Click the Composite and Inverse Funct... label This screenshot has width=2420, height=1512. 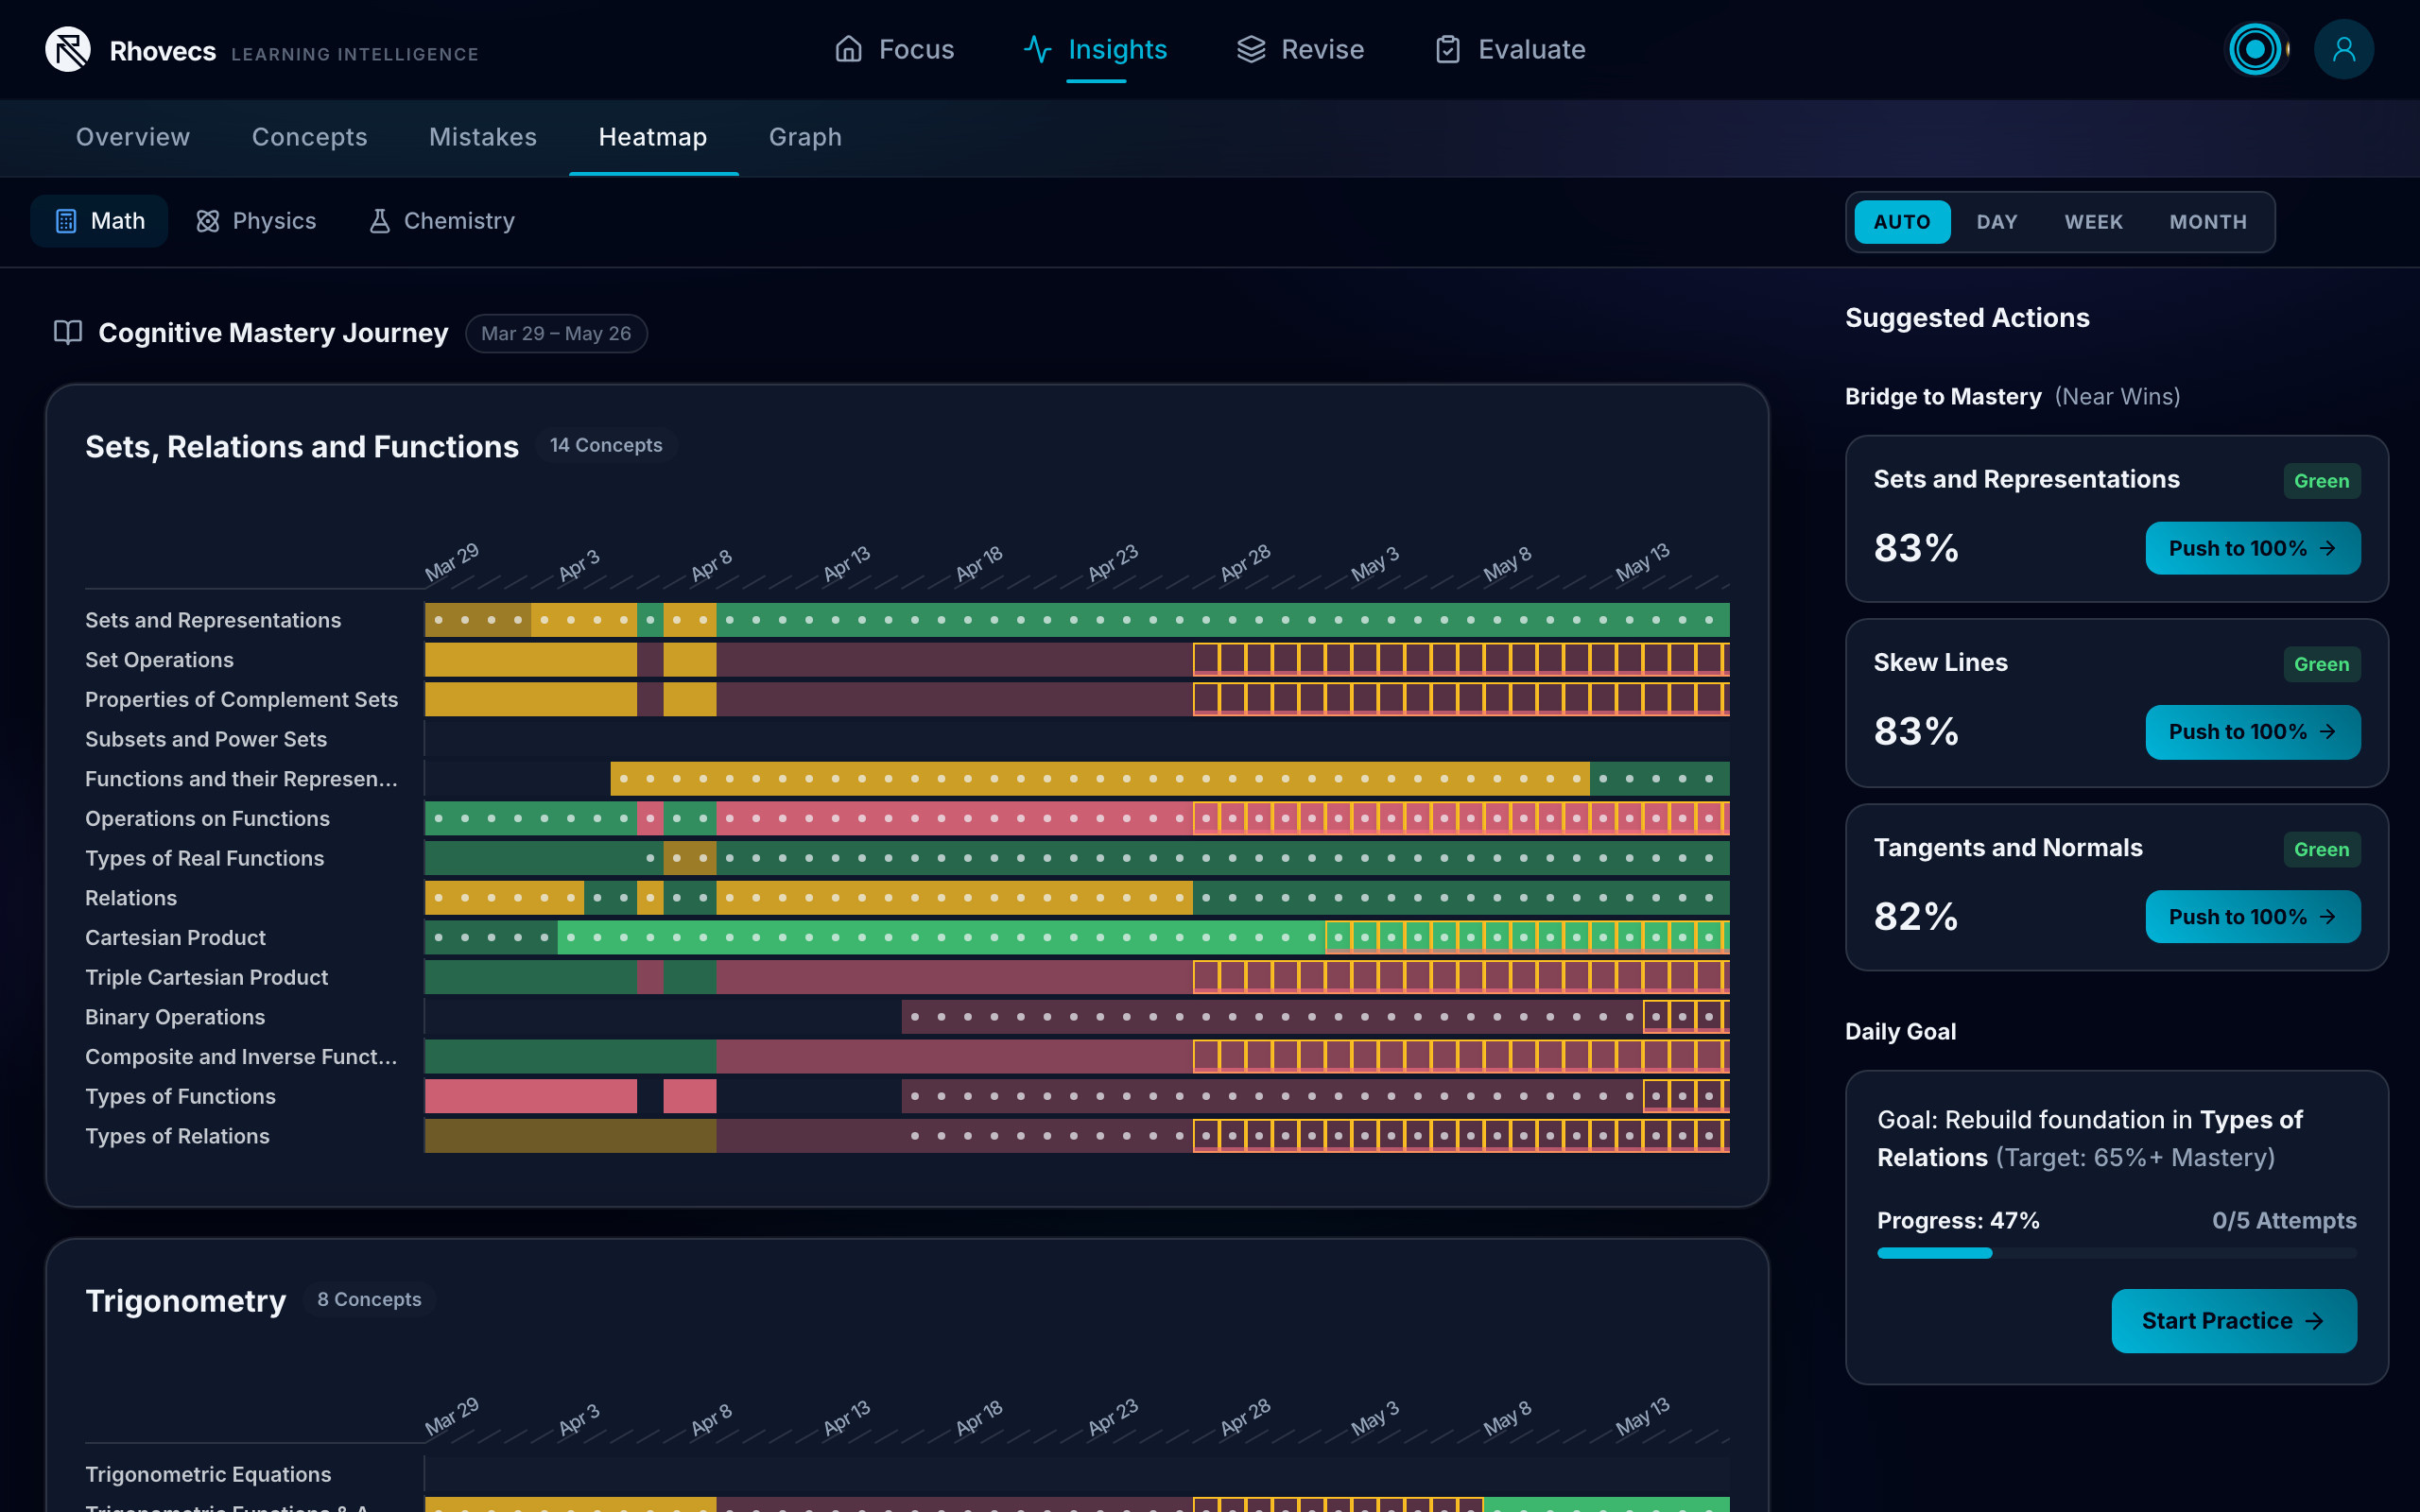pos(241,1057)
